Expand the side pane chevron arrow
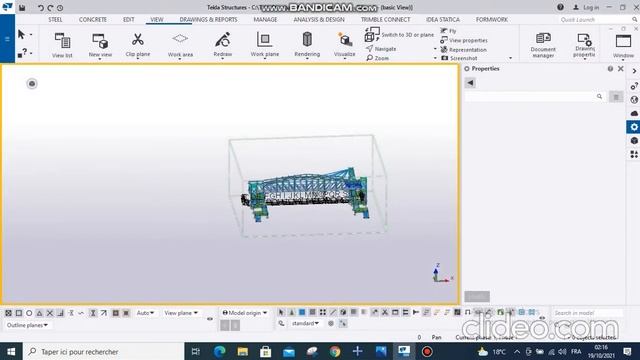 pos(634,71)
